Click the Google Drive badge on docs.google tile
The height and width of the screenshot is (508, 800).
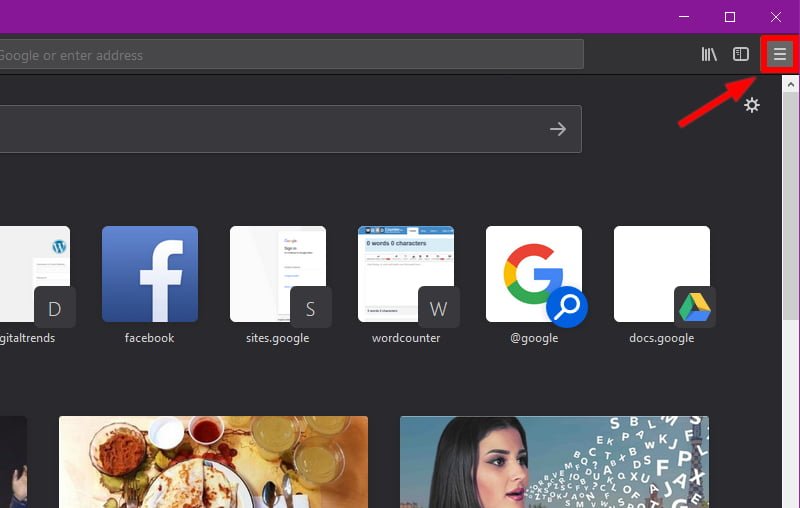point(694,308)
